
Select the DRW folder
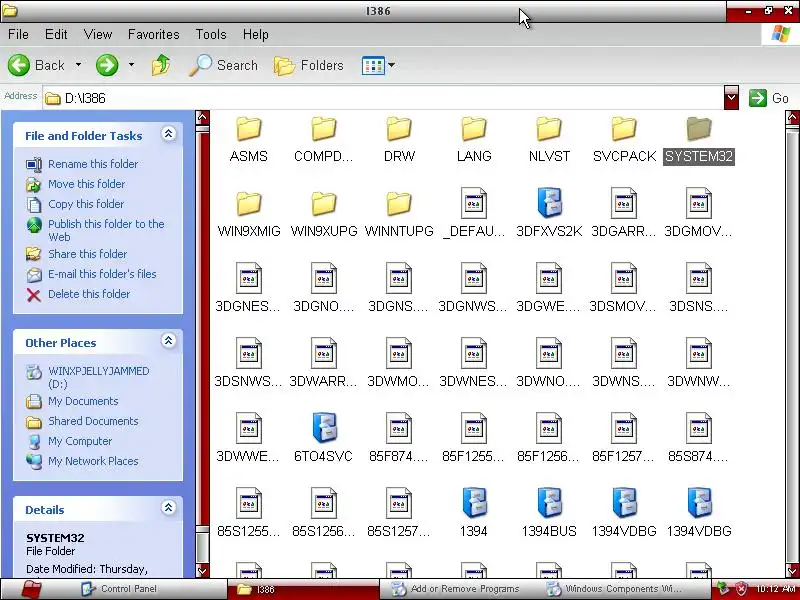pos(399,139)
